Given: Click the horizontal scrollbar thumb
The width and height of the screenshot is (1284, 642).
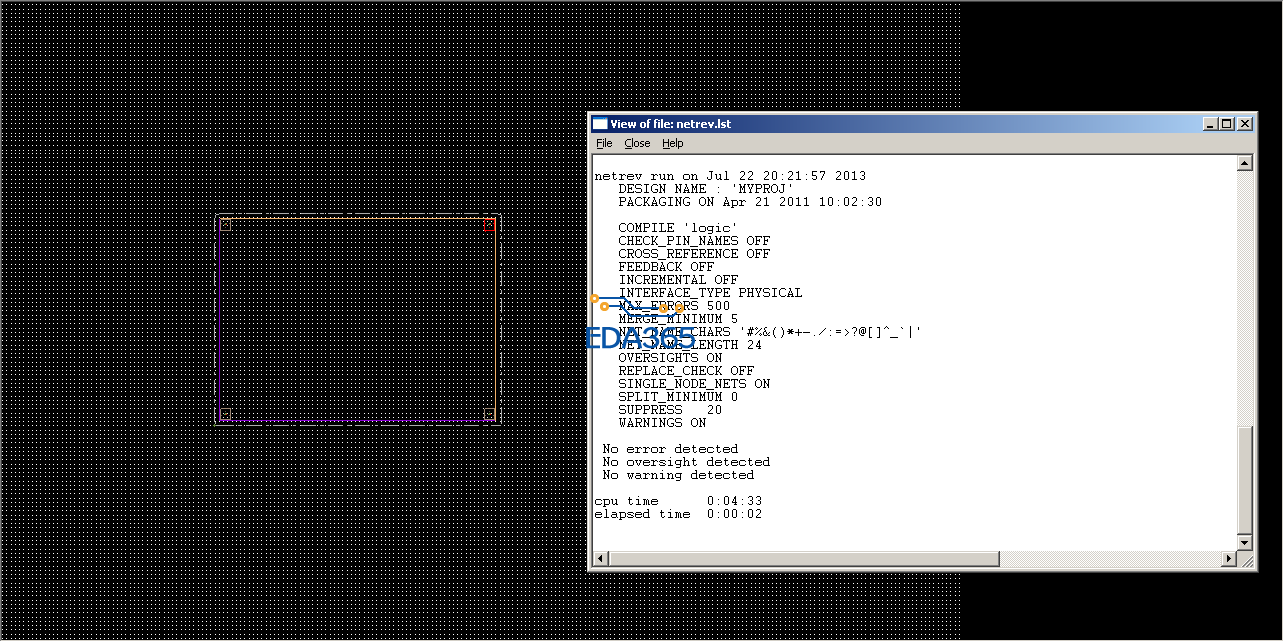Looking at the screenshot, I should (x=803, y=558).
